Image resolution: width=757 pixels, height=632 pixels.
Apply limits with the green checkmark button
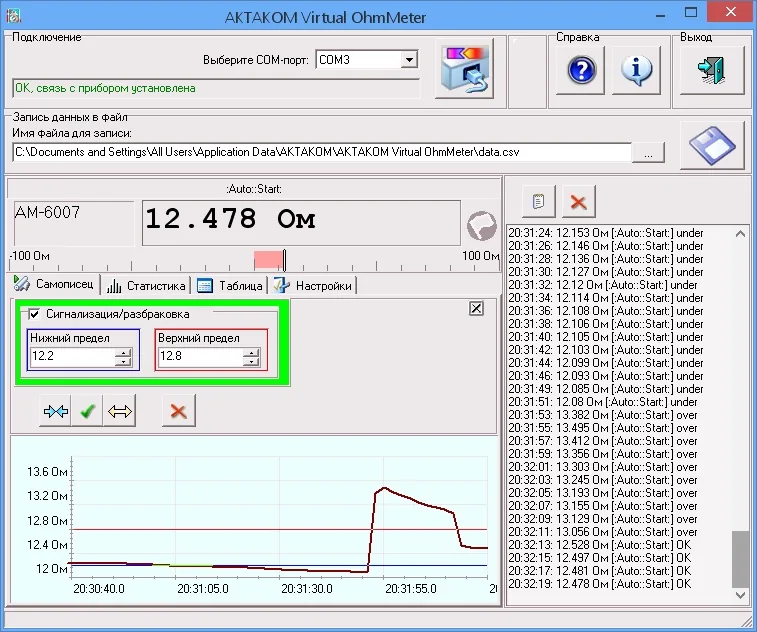pos(87,411)
